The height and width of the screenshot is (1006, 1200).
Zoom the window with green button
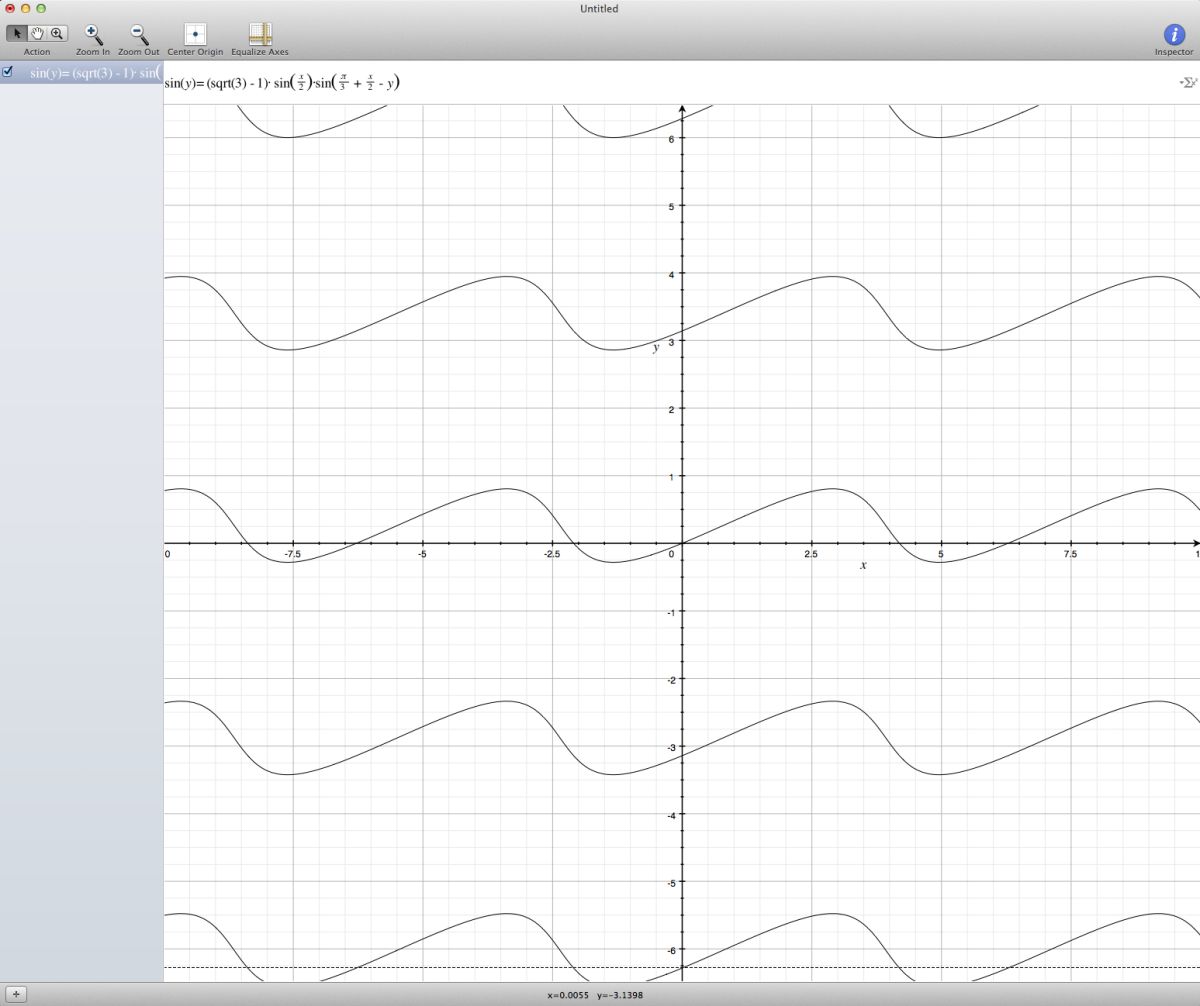(41, 8)
